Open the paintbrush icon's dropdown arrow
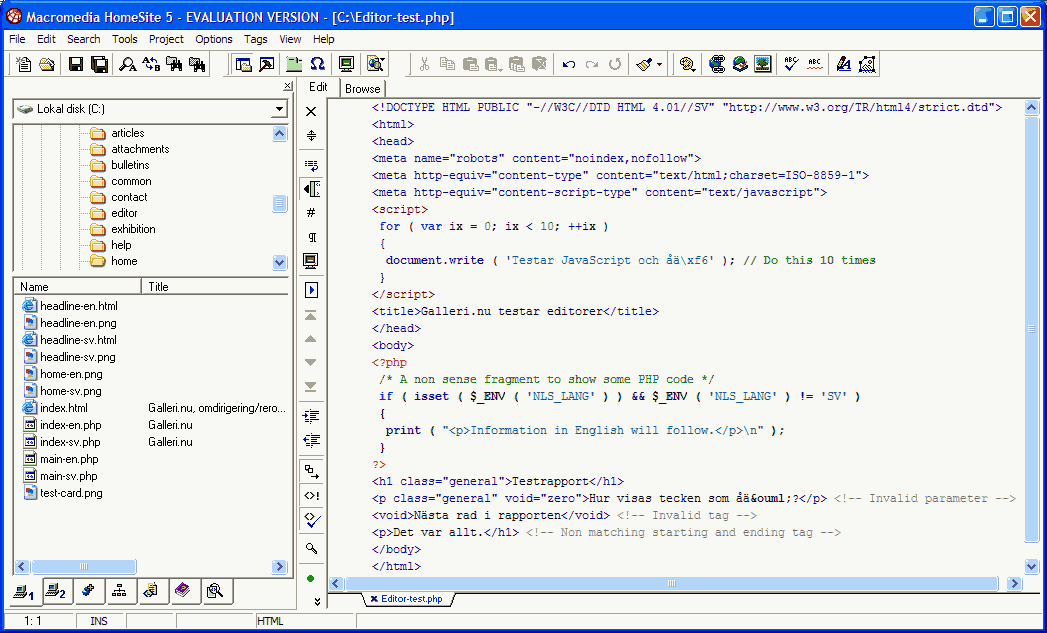Image resolution: width=1047 pixels, height=633 pixels. [660, 65]
